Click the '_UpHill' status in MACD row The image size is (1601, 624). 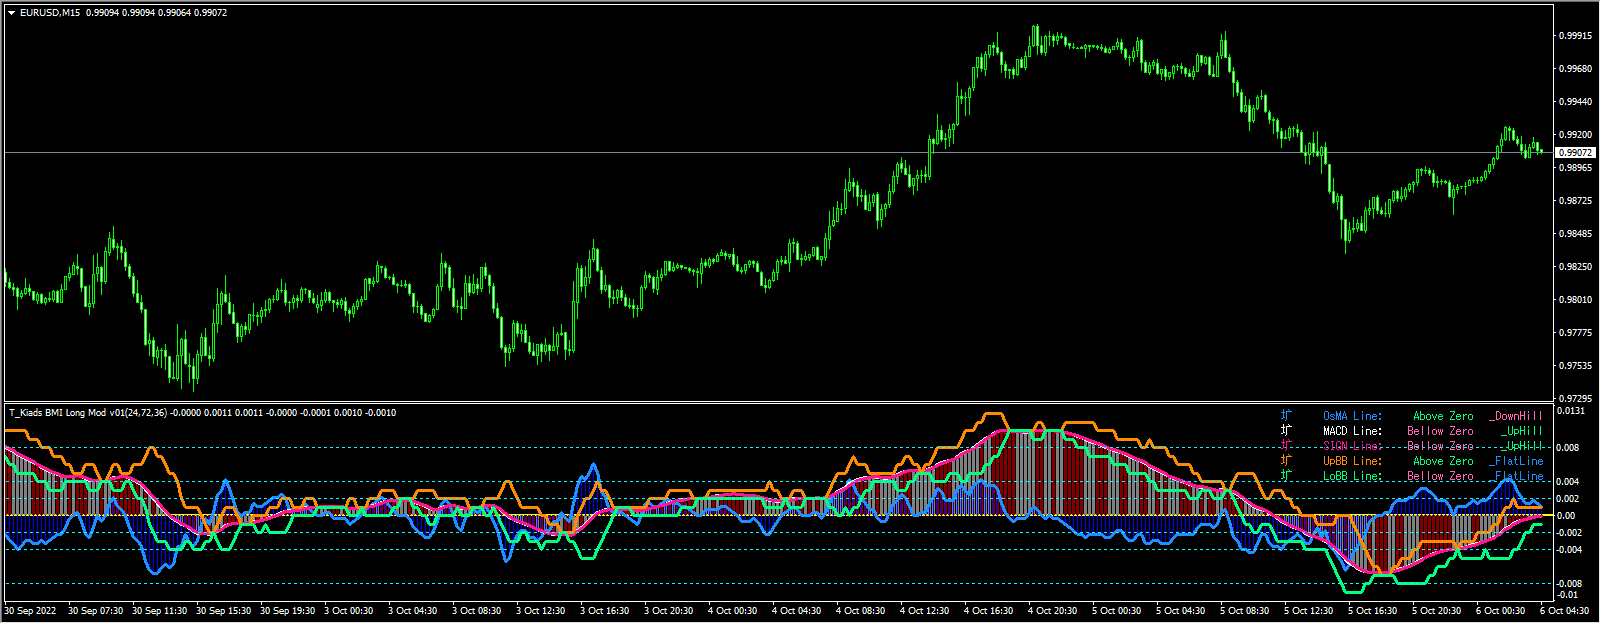(x=1522, y=431)
